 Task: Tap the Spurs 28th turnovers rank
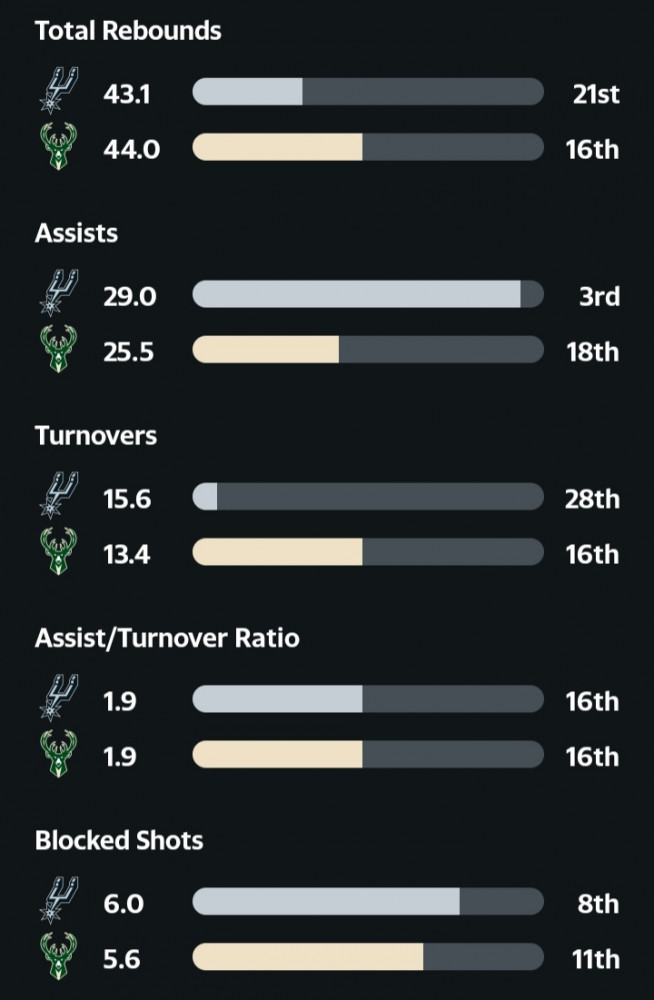pyautogui.click(x=592, y=498)
